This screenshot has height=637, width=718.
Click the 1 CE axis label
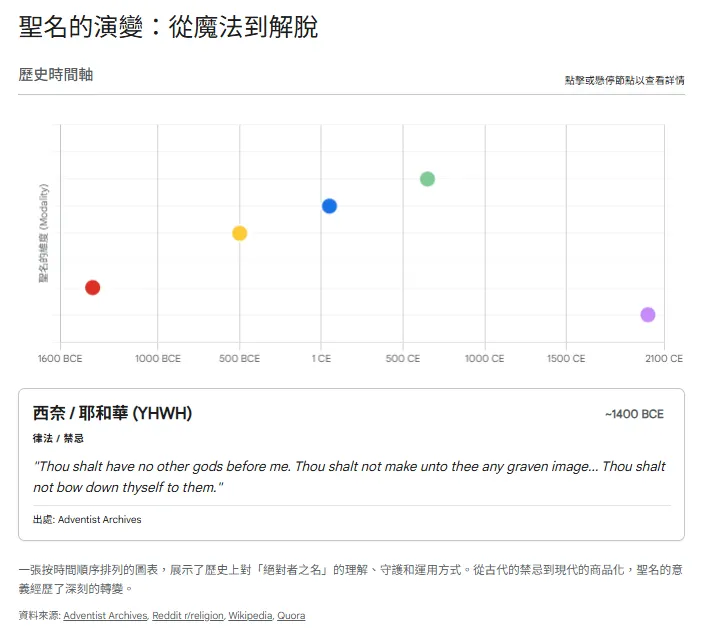coord(321,359)
